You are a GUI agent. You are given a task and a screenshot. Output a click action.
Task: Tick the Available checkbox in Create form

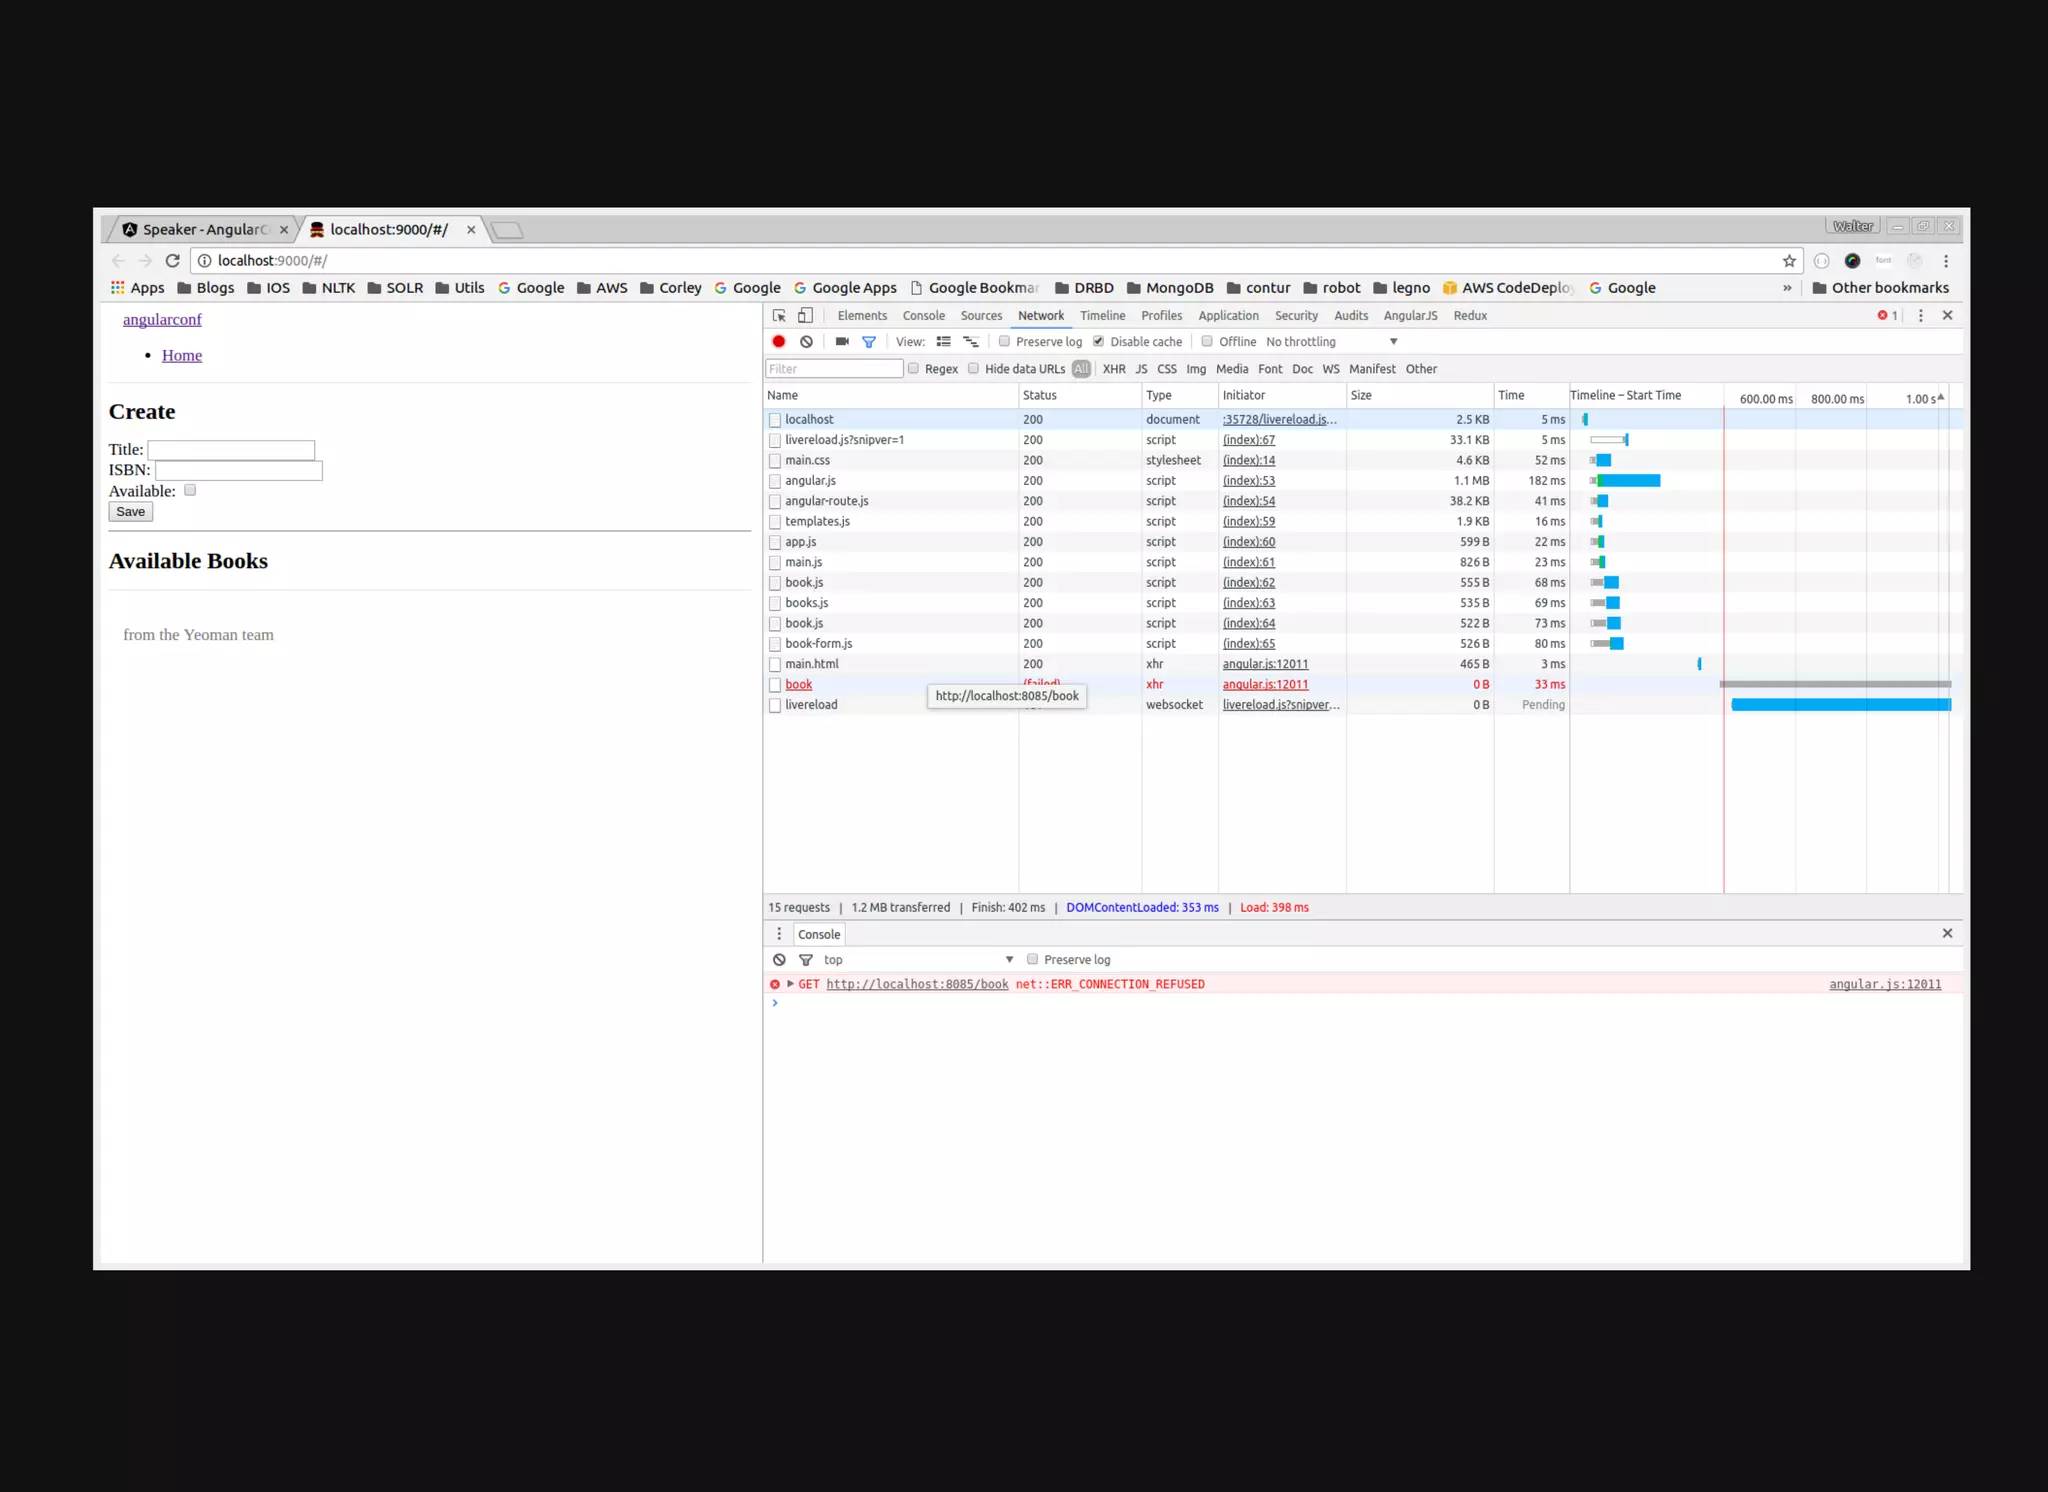click(190, 490)
